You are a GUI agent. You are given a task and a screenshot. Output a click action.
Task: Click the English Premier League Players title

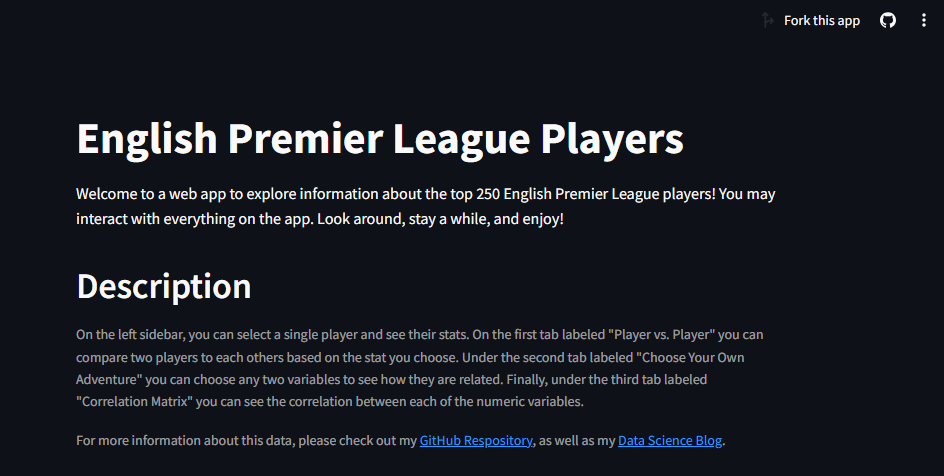380,138
